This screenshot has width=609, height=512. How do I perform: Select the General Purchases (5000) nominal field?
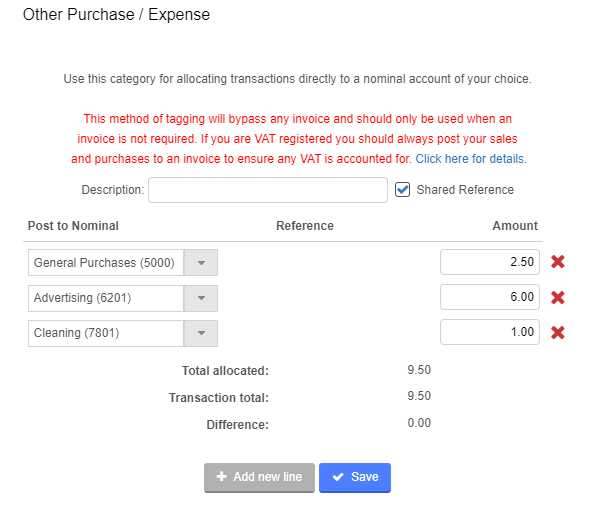pyautogui.click(x=105, y=263)
